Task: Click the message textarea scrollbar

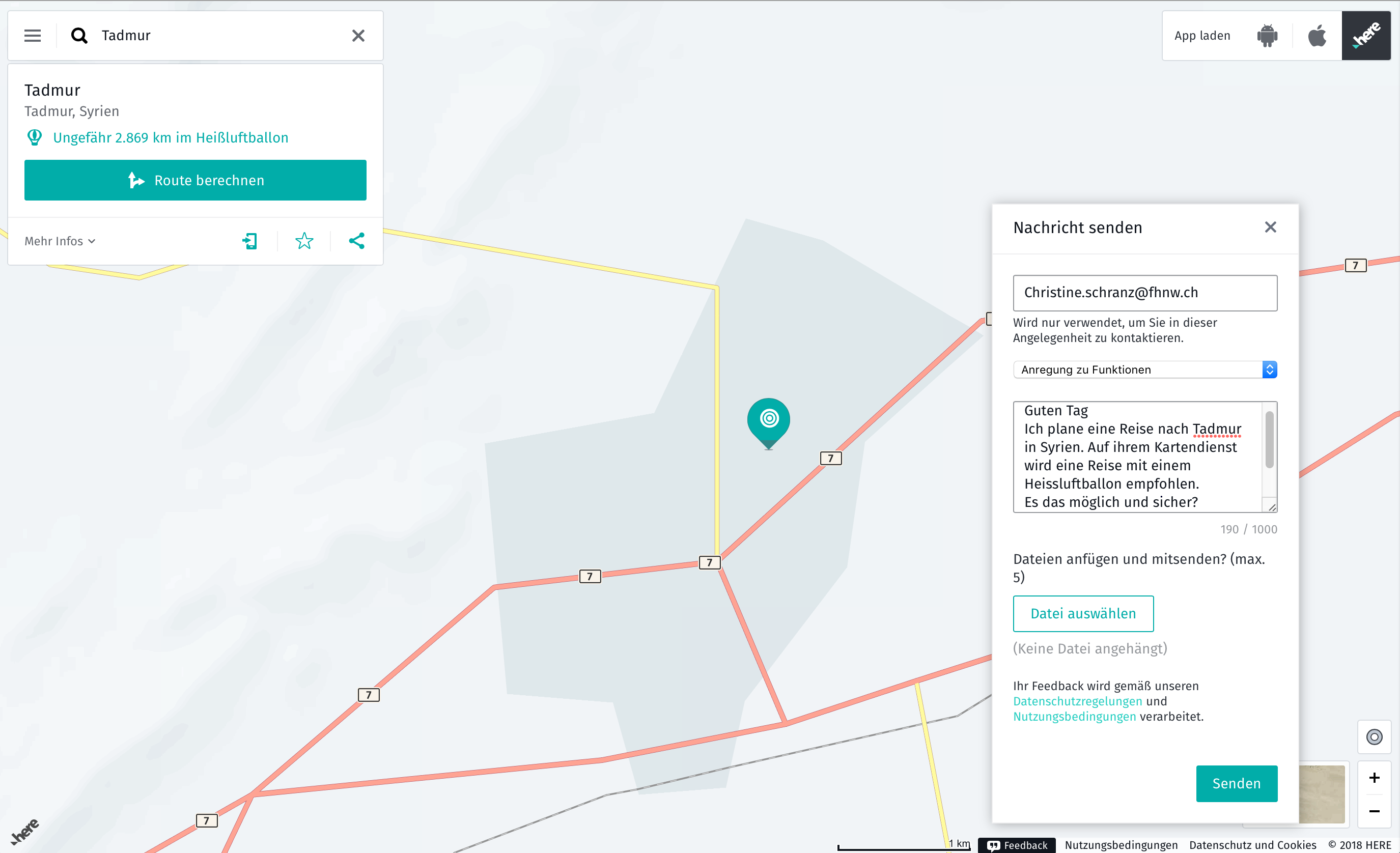Action: click(x=1269, y=440)
